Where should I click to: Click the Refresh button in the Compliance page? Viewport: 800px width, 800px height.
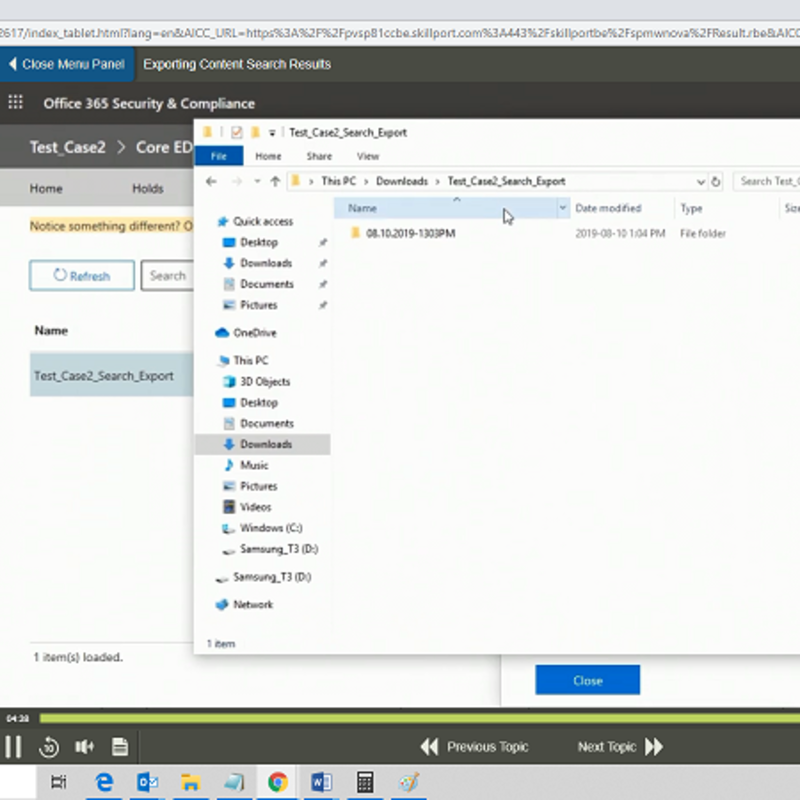(82, 276)
